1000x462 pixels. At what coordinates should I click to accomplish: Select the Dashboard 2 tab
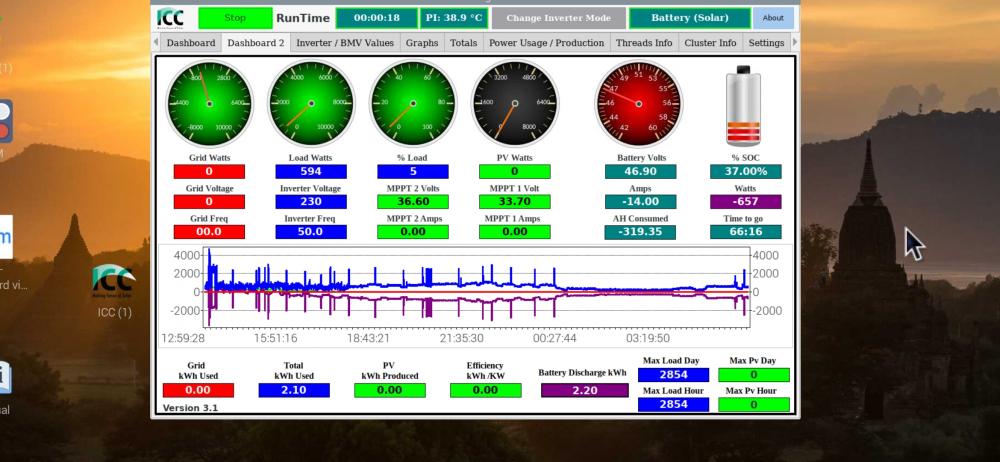pyautogui.click(x=256, y=43)
